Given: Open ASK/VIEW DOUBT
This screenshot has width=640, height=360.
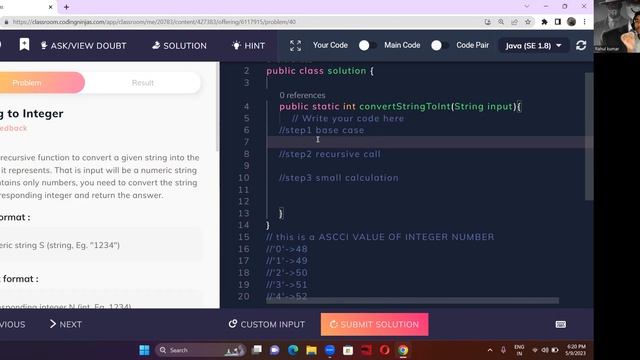Looking at the screenshot, I should pyautogui.click(x=83, y=46).
